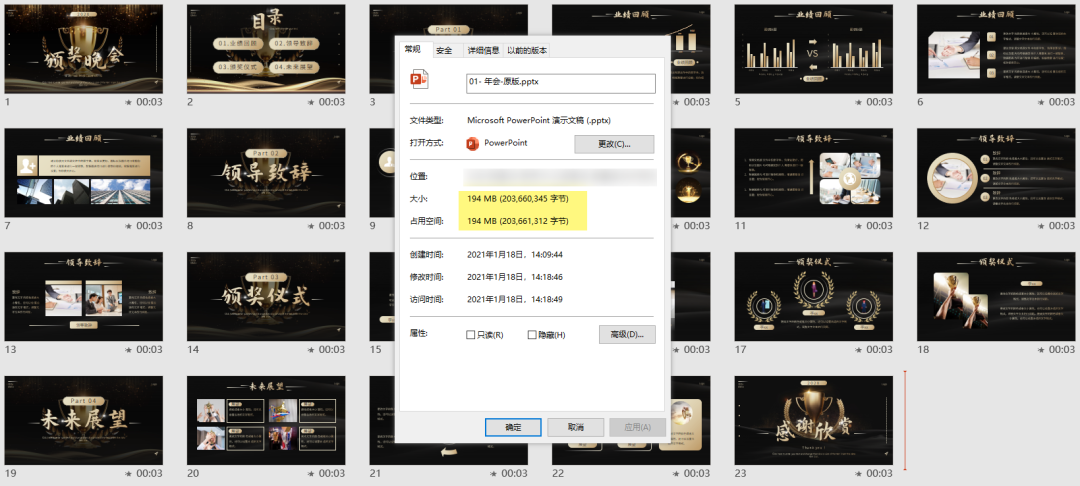The height and width of the screenshot is (486, 1080).
Task: Open 高级(D)... attribute settings
Action: click(x=627, y=335)
